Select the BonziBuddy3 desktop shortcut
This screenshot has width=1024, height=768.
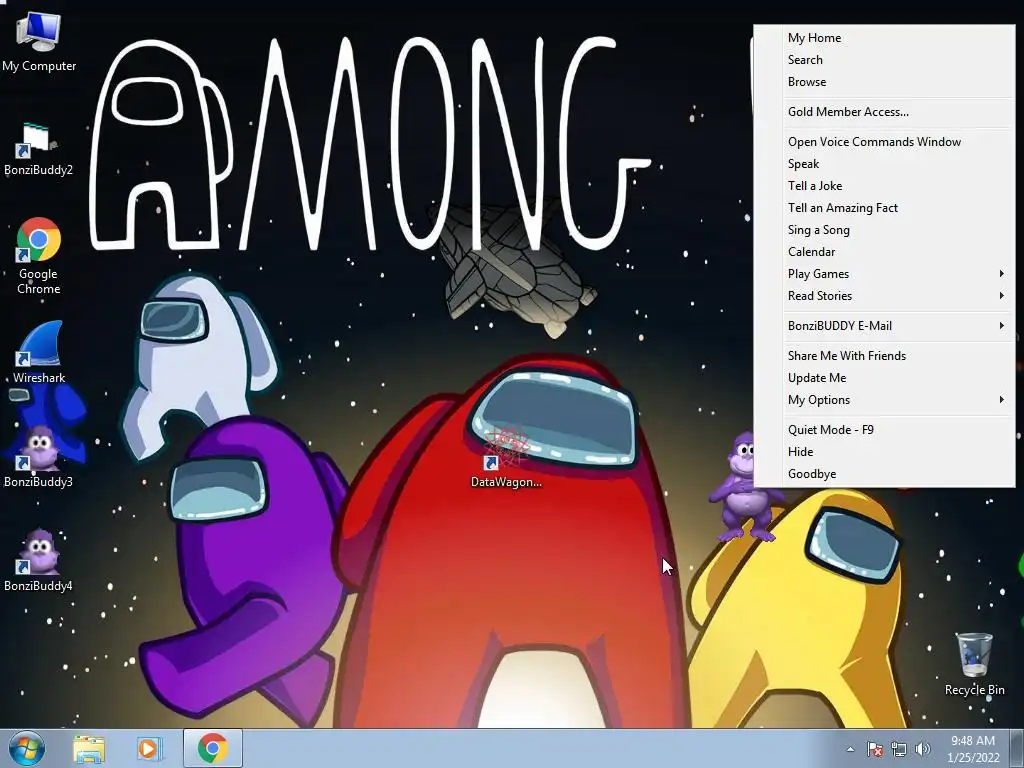pyautogui.click(x=39, y=457)
